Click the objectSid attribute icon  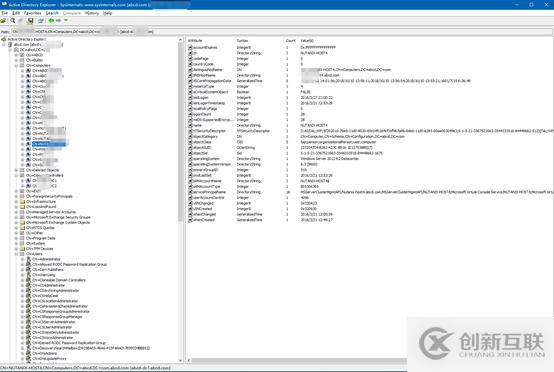point(190,153)
